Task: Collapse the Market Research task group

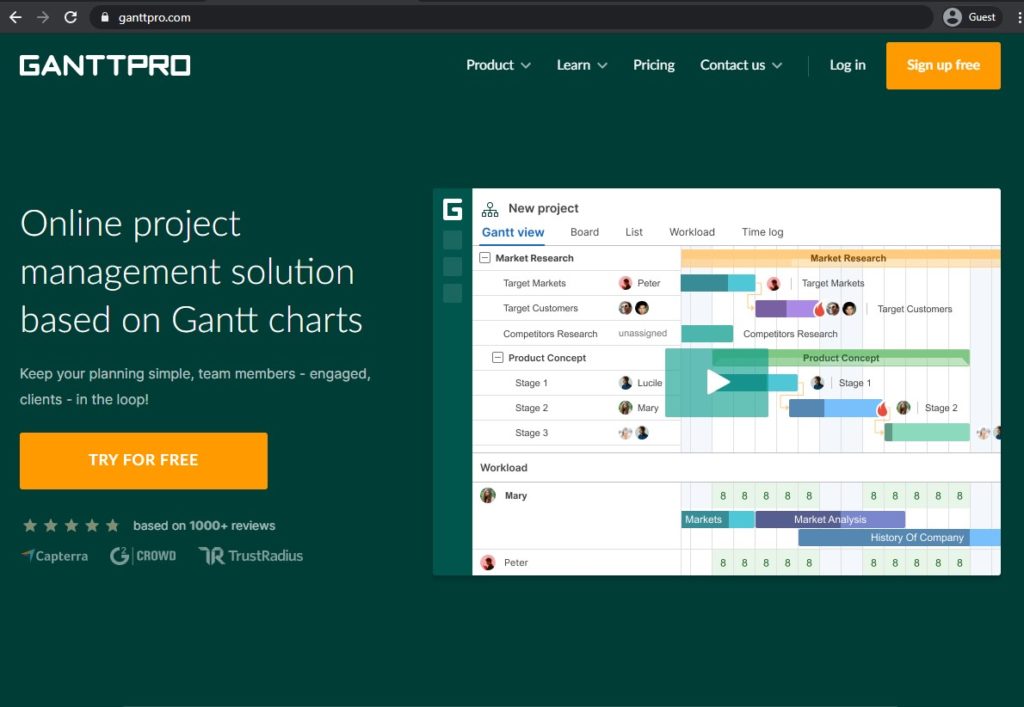Action: click(x=487, y=257)
